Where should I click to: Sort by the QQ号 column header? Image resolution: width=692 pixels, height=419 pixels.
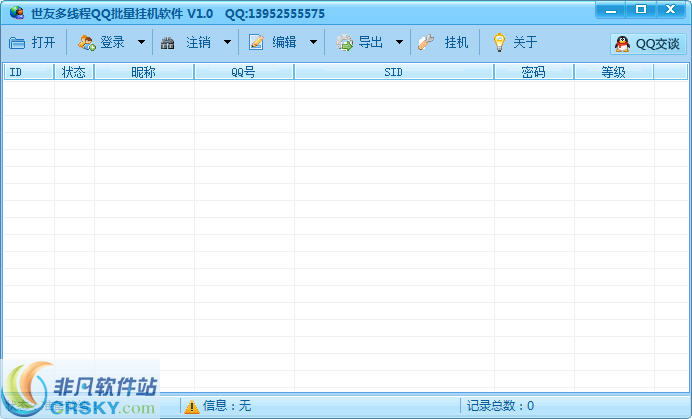click(244, 72)
